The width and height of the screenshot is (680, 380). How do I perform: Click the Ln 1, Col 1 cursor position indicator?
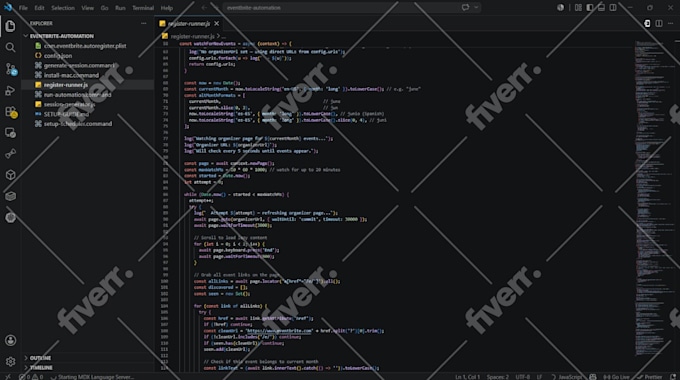coord(468,377)
